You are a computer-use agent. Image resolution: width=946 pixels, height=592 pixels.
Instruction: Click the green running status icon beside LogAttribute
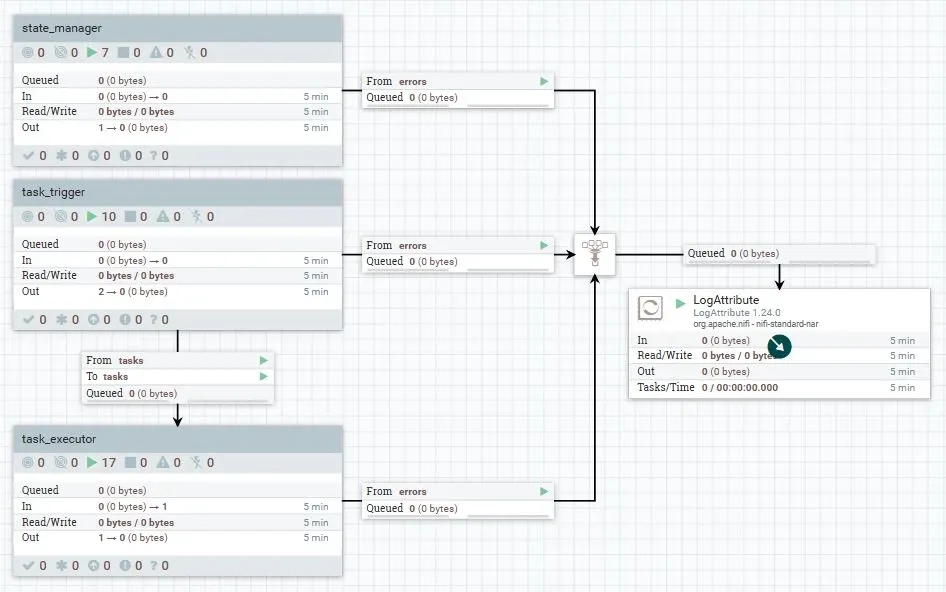tap(680, 304)
